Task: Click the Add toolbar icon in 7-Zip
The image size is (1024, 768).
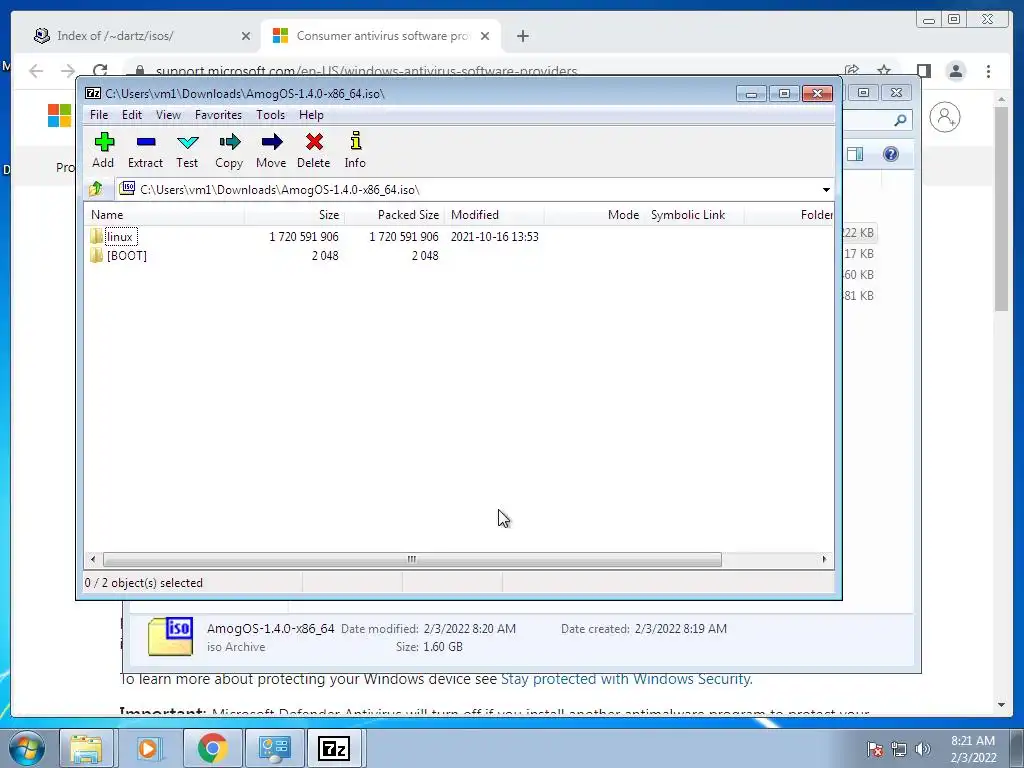Action: pyautogui.click(x=104, y=142)
